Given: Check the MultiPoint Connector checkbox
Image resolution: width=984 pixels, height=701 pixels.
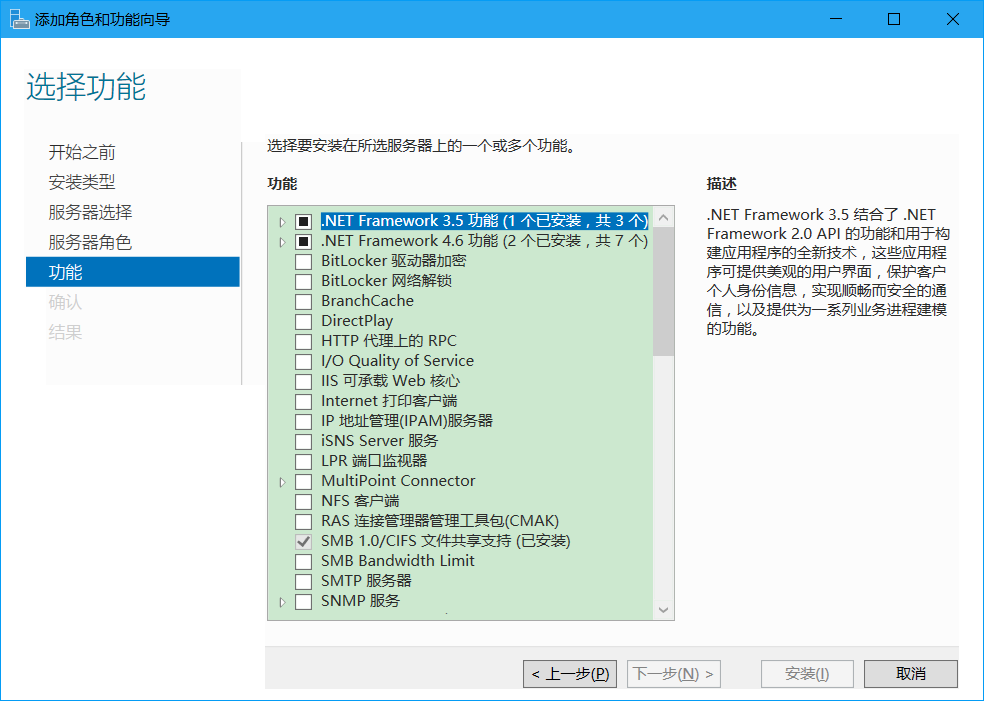Looking at the screenshot, I should tap(304, 481).
